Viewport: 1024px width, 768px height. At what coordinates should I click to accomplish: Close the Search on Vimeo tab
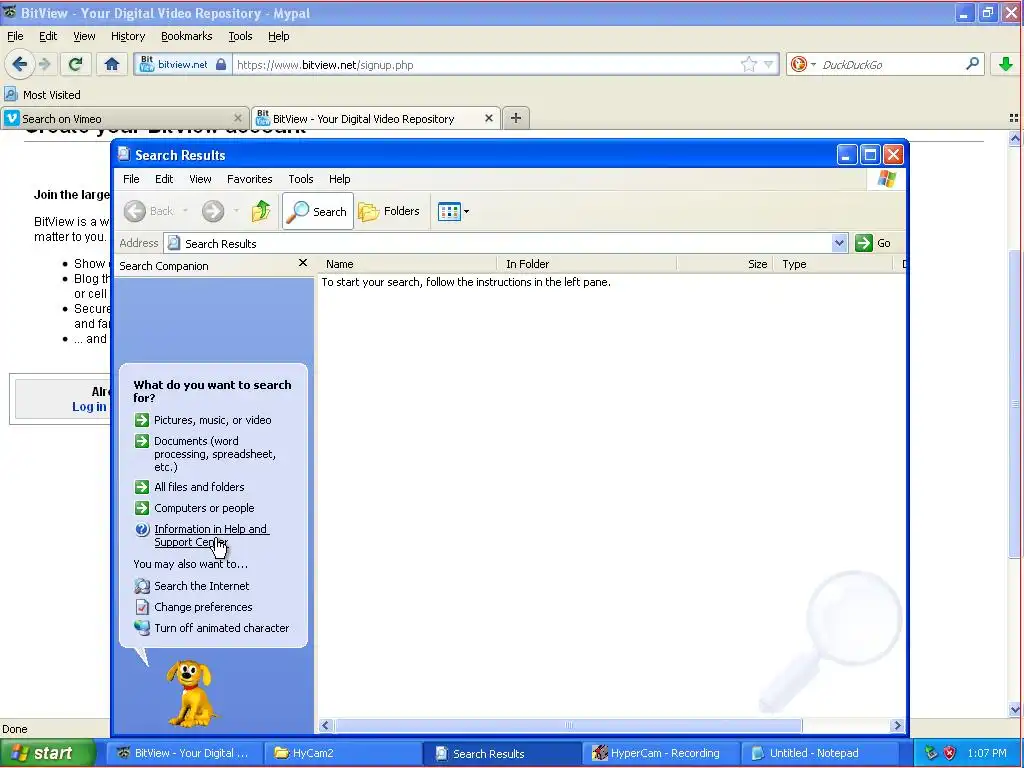click(238, 118)
